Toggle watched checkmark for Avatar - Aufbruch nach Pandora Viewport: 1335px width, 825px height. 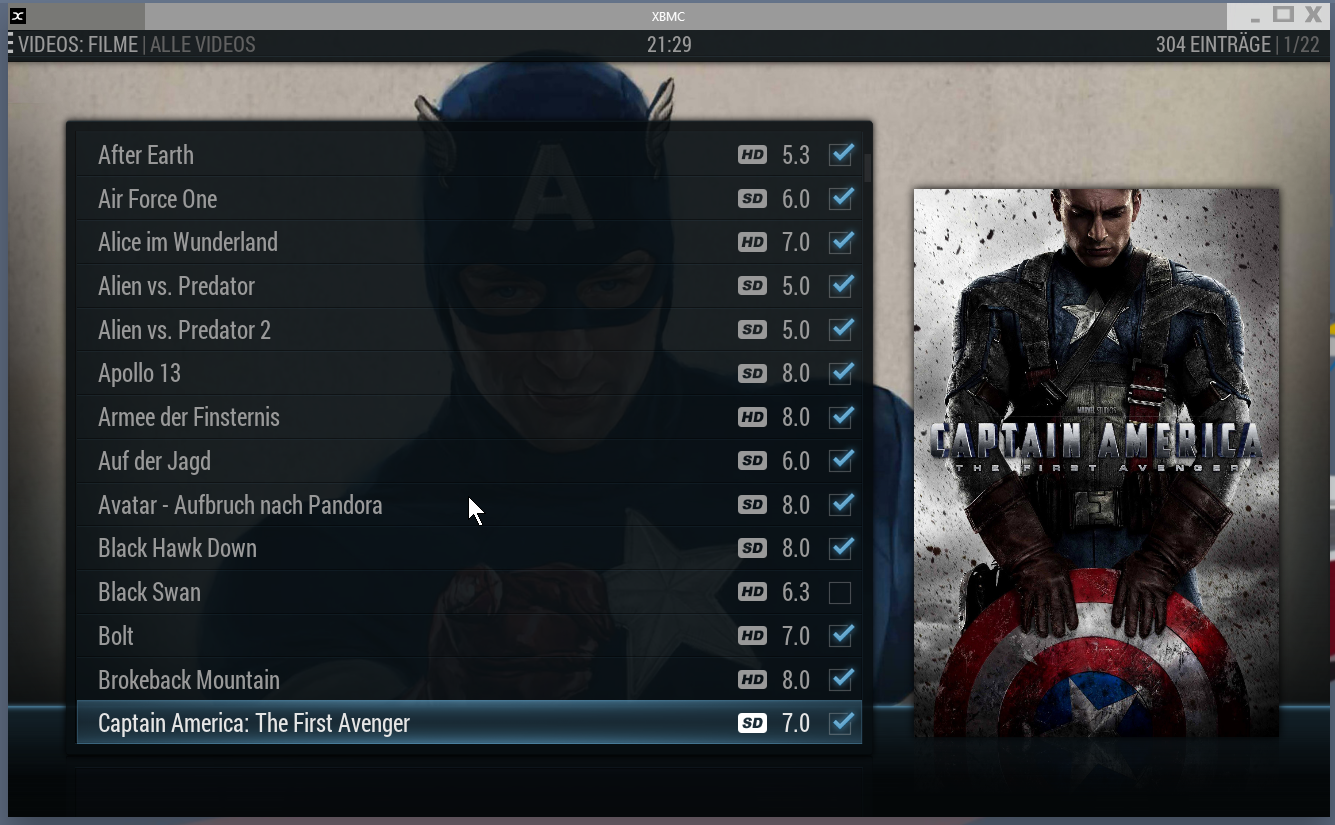841,504
